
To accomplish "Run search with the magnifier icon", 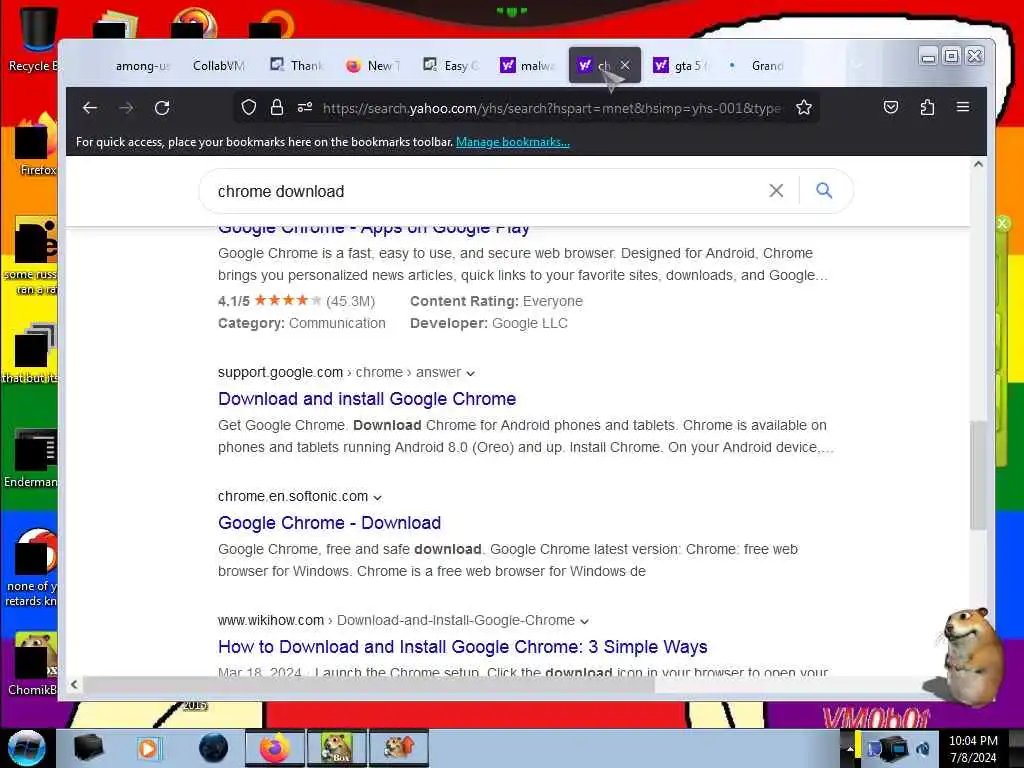I will 824,190.
